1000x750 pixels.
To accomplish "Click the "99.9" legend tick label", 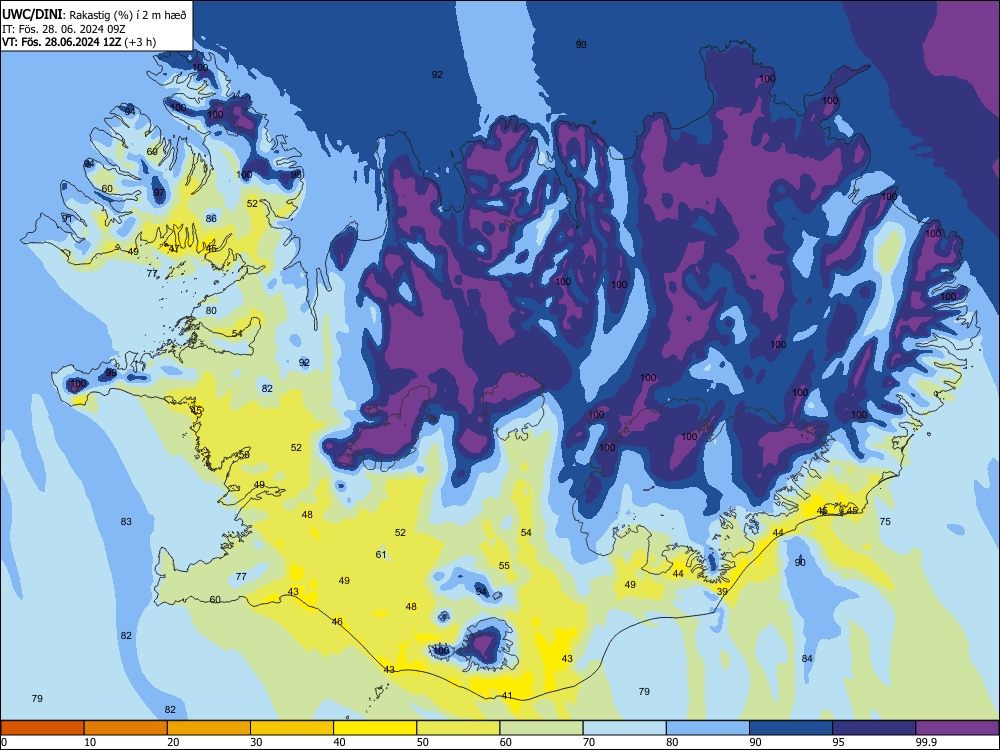I will coord(926,742).
